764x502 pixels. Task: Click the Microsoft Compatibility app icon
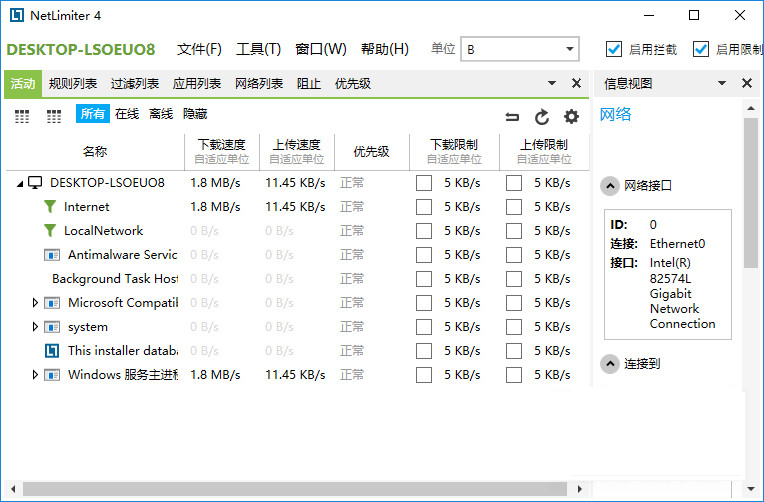pyautogui.click(x=52, y=303)
